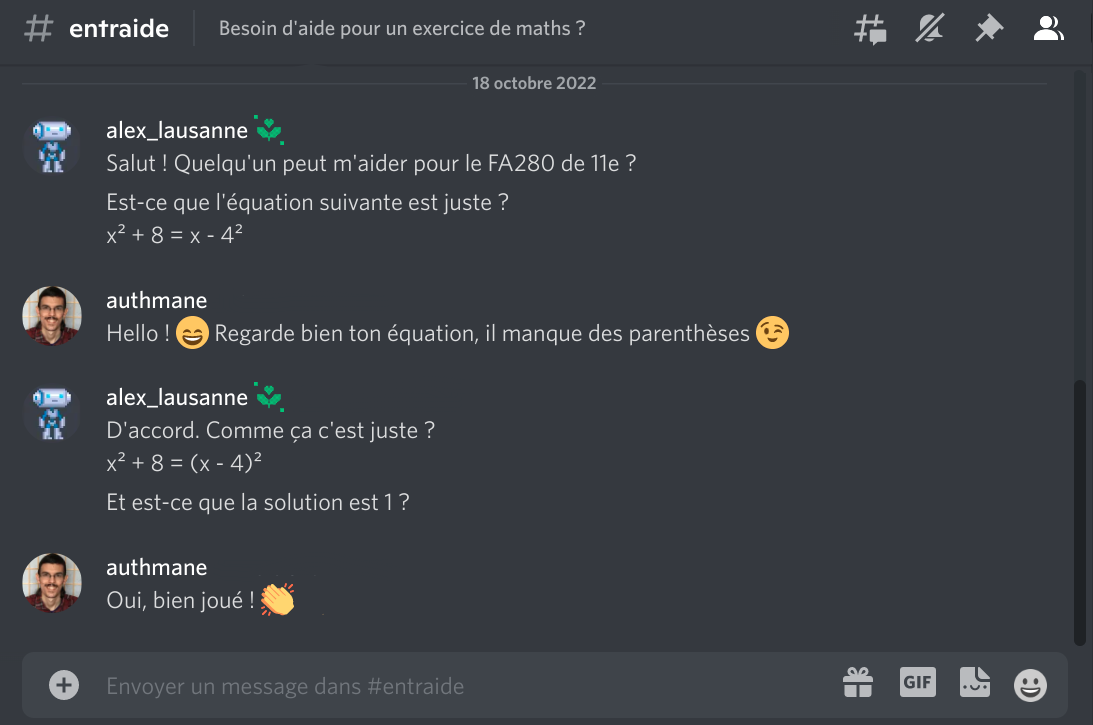1093x725 pixels.
Task: Show pinned messages with pin icon
Action: tap(989, 29)
